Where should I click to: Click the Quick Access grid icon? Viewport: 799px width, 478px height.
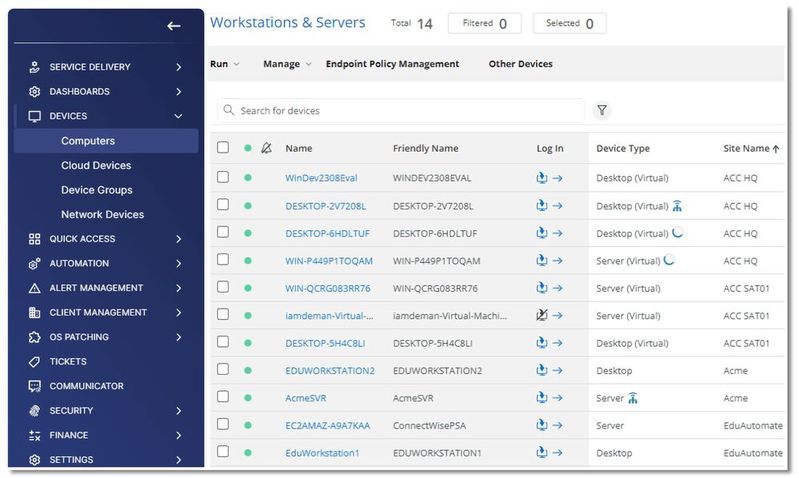(34, 239)
